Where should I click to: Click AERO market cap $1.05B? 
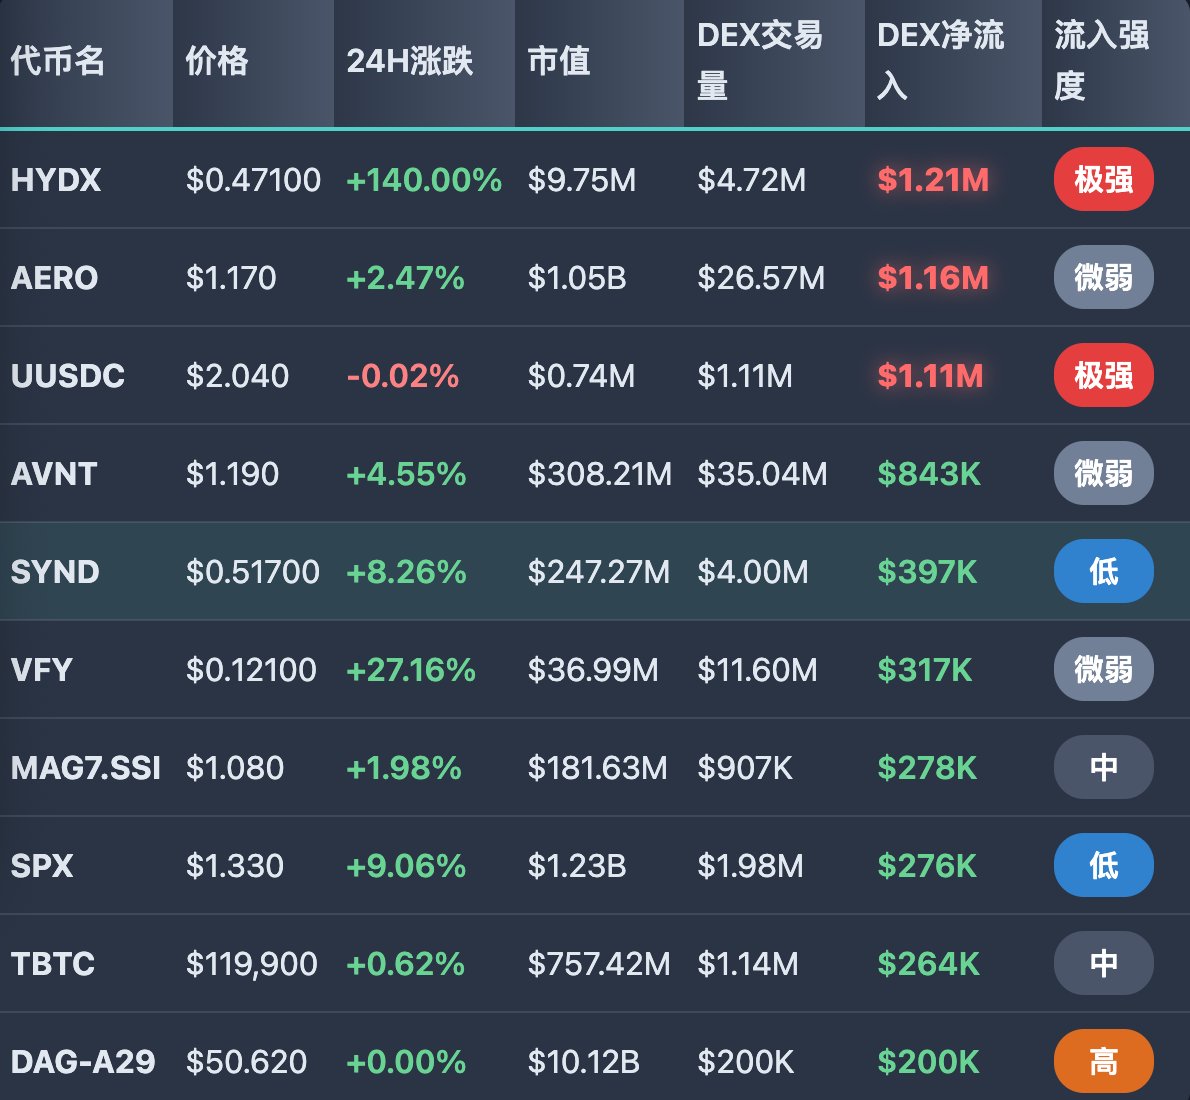(x=577, y=278)
